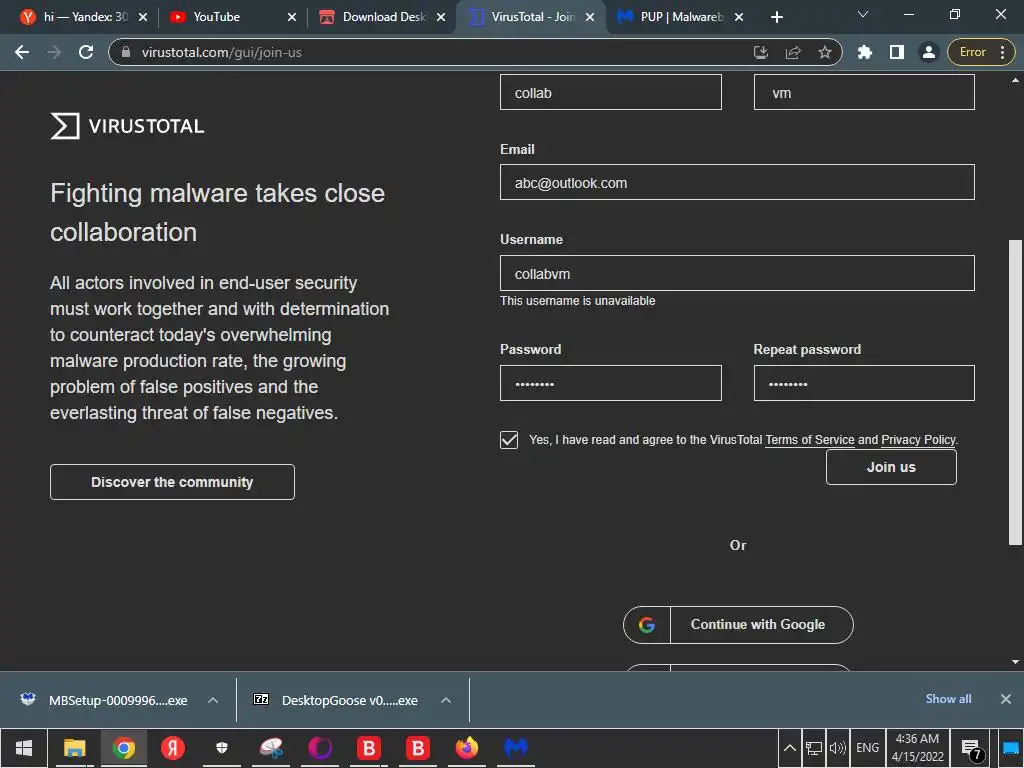The image size is (1024, 768).
Task: Click the scrollbar down arrow
Action: pos(1015,662)
